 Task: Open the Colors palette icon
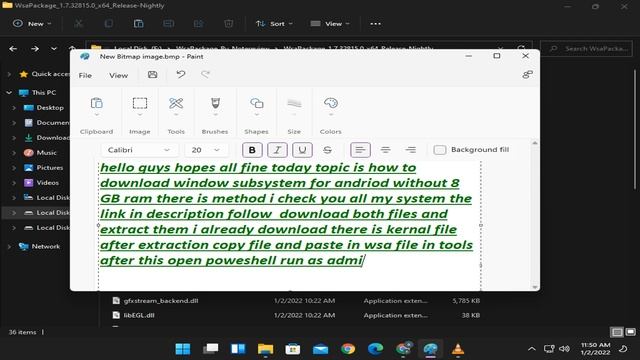(x=331, y=103)
